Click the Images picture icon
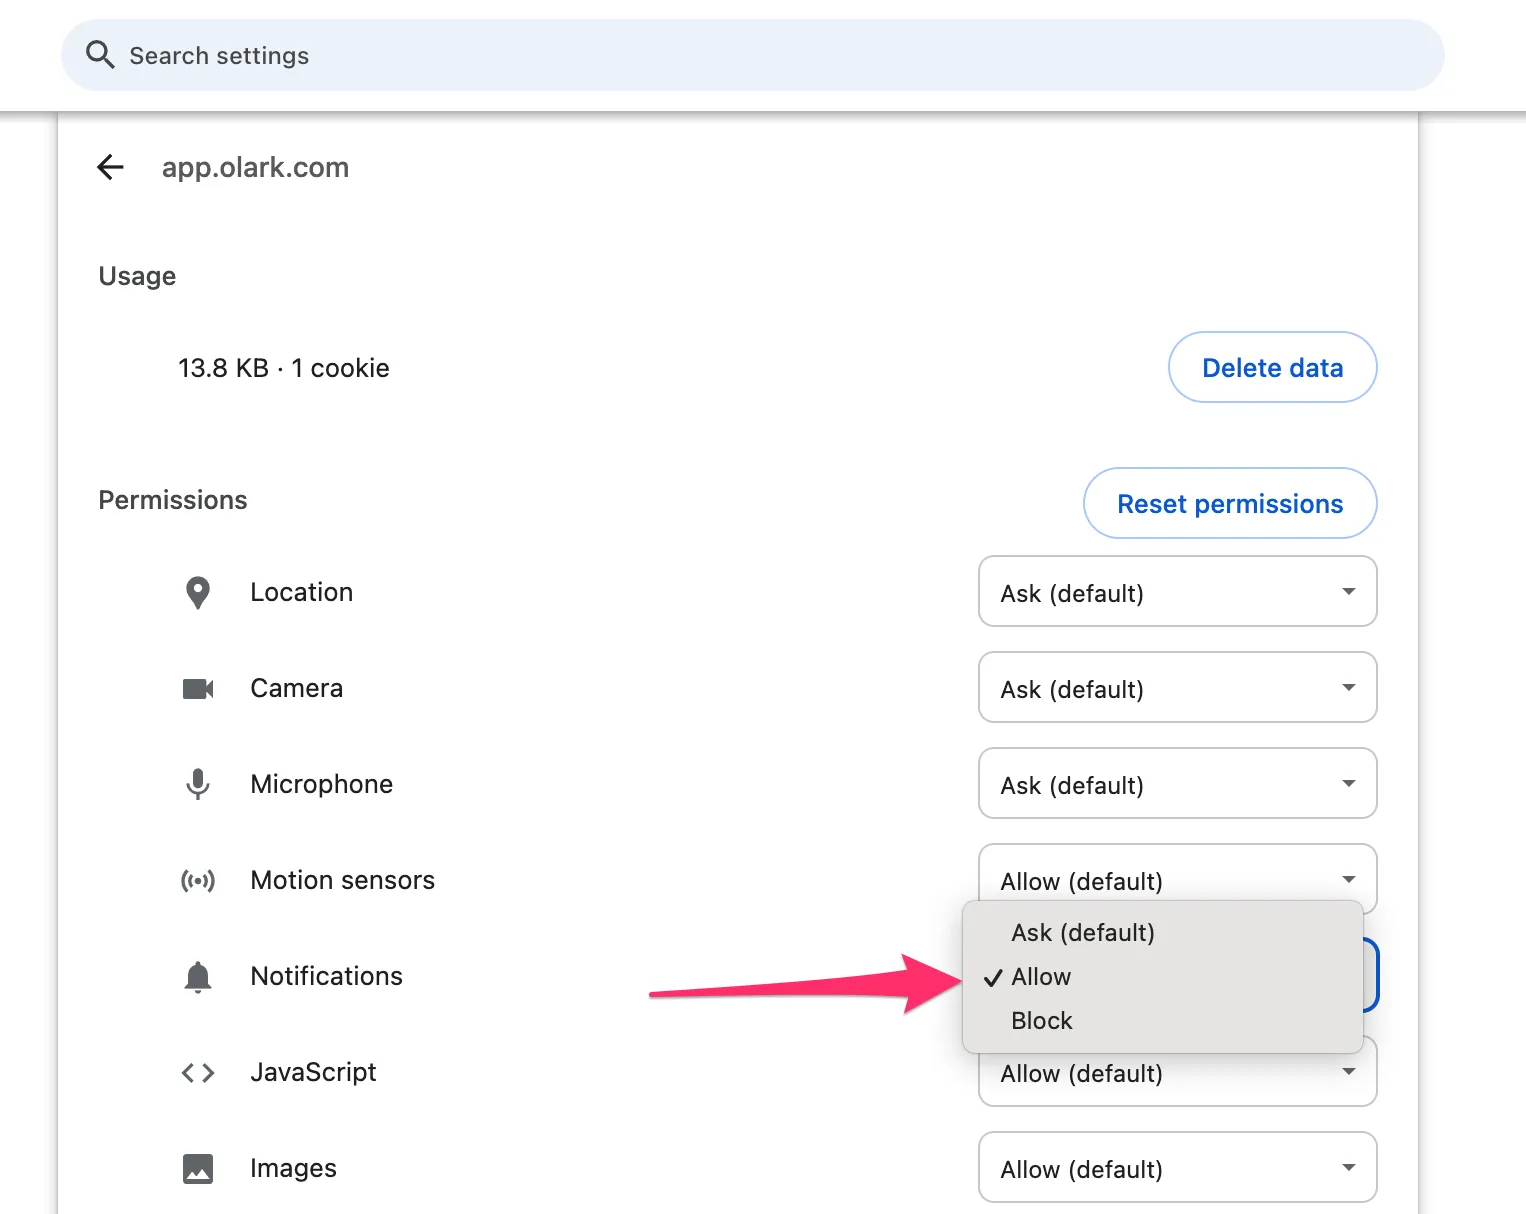Screen dimensions: 1526x1214 click(x=198, y=1168)
